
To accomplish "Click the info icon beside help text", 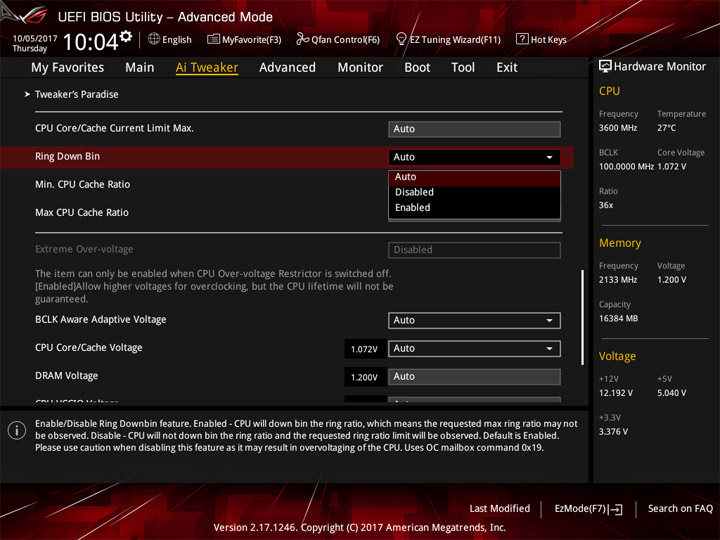I will tap(17, 430).
